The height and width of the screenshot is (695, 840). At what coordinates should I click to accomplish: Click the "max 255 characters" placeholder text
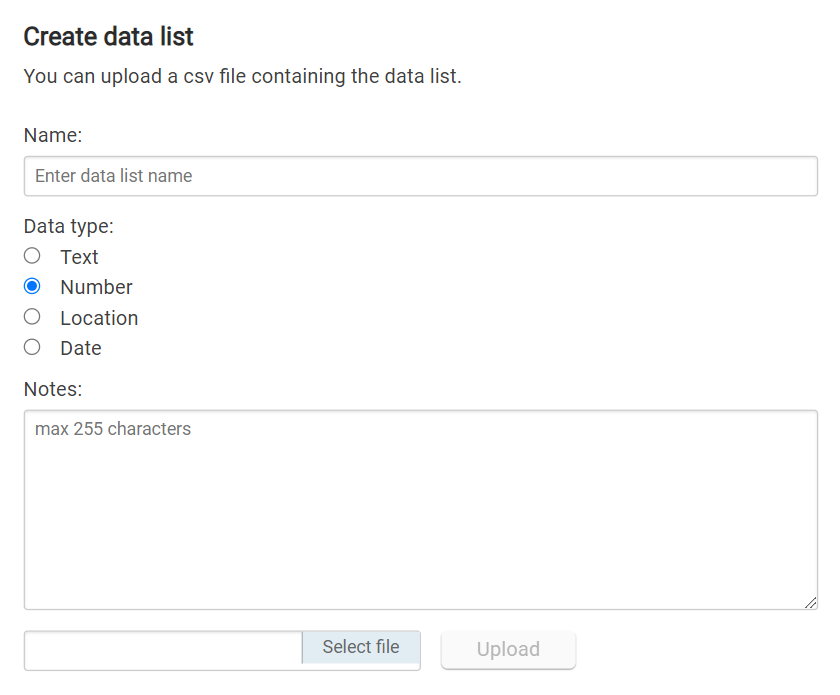click(x=113, y=429)
